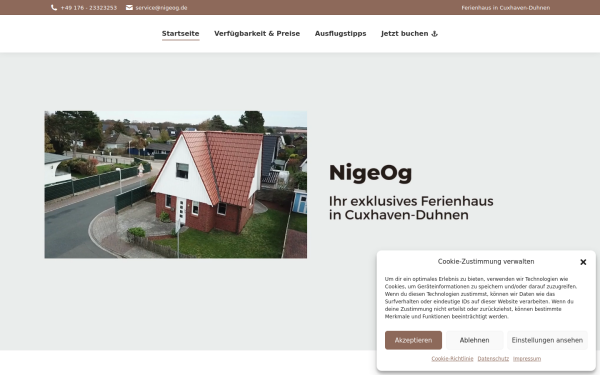Open the service@nigeog.de email link
The width and height of the screenshot is (600, 375).
pyautogui.click(x=161, y=8)
